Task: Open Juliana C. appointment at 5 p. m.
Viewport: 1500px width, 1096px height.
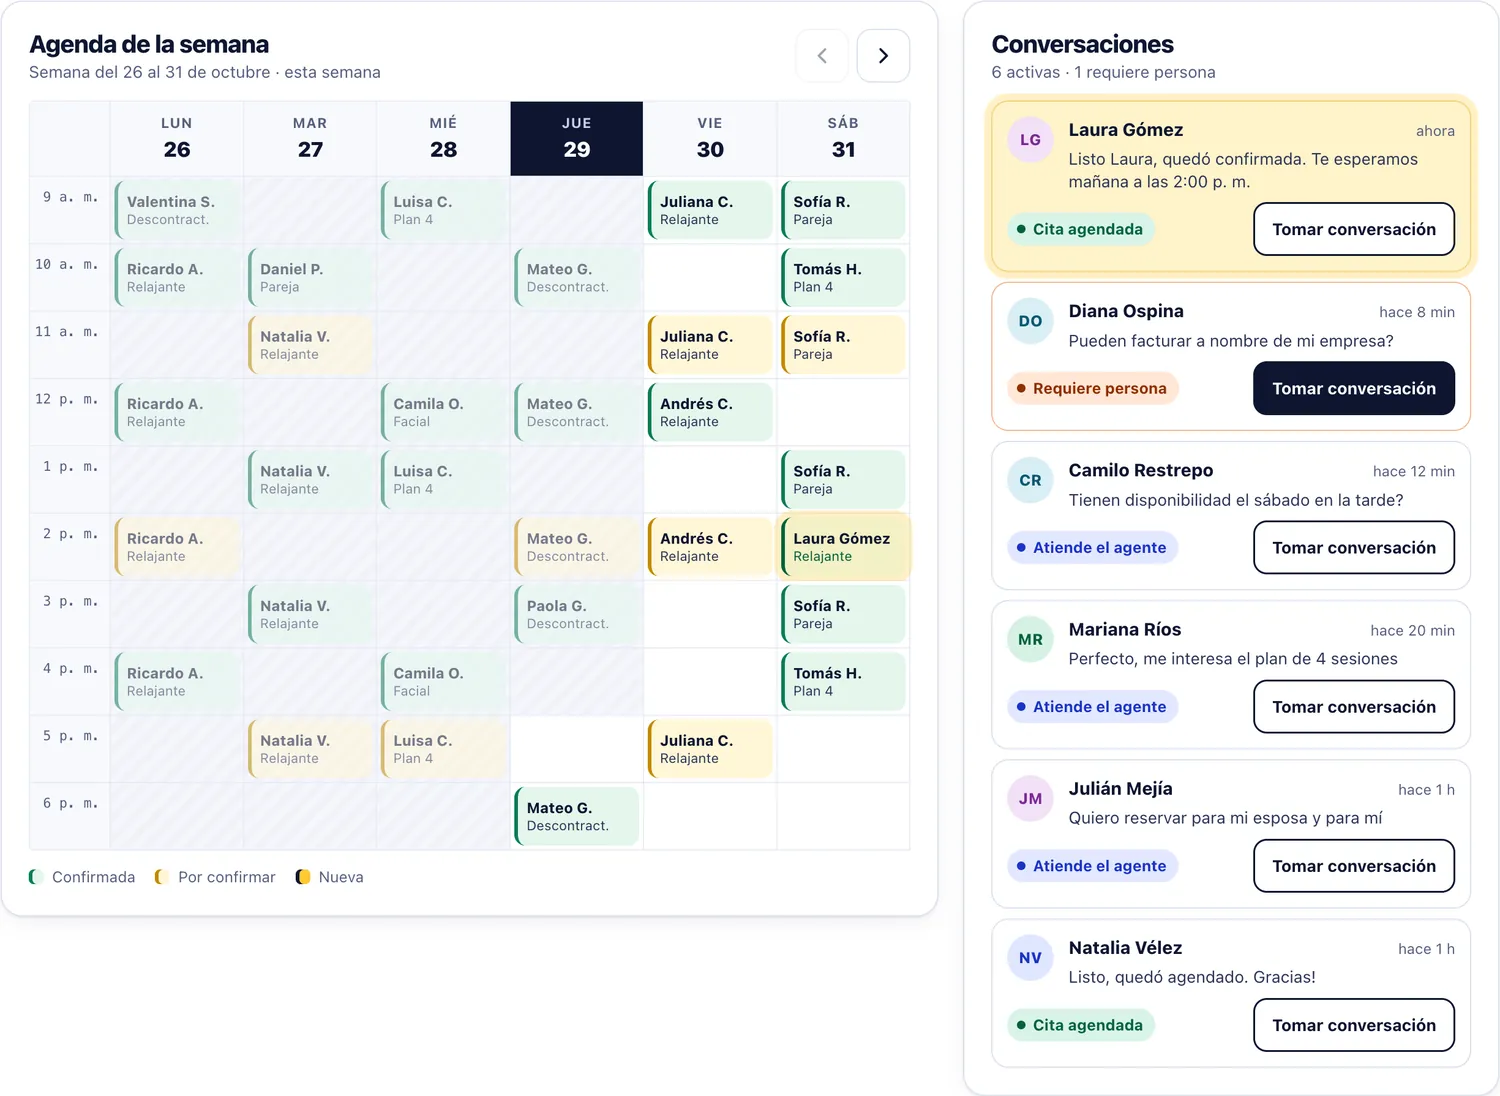Action: pyautogui.click(x=710, y=749)
